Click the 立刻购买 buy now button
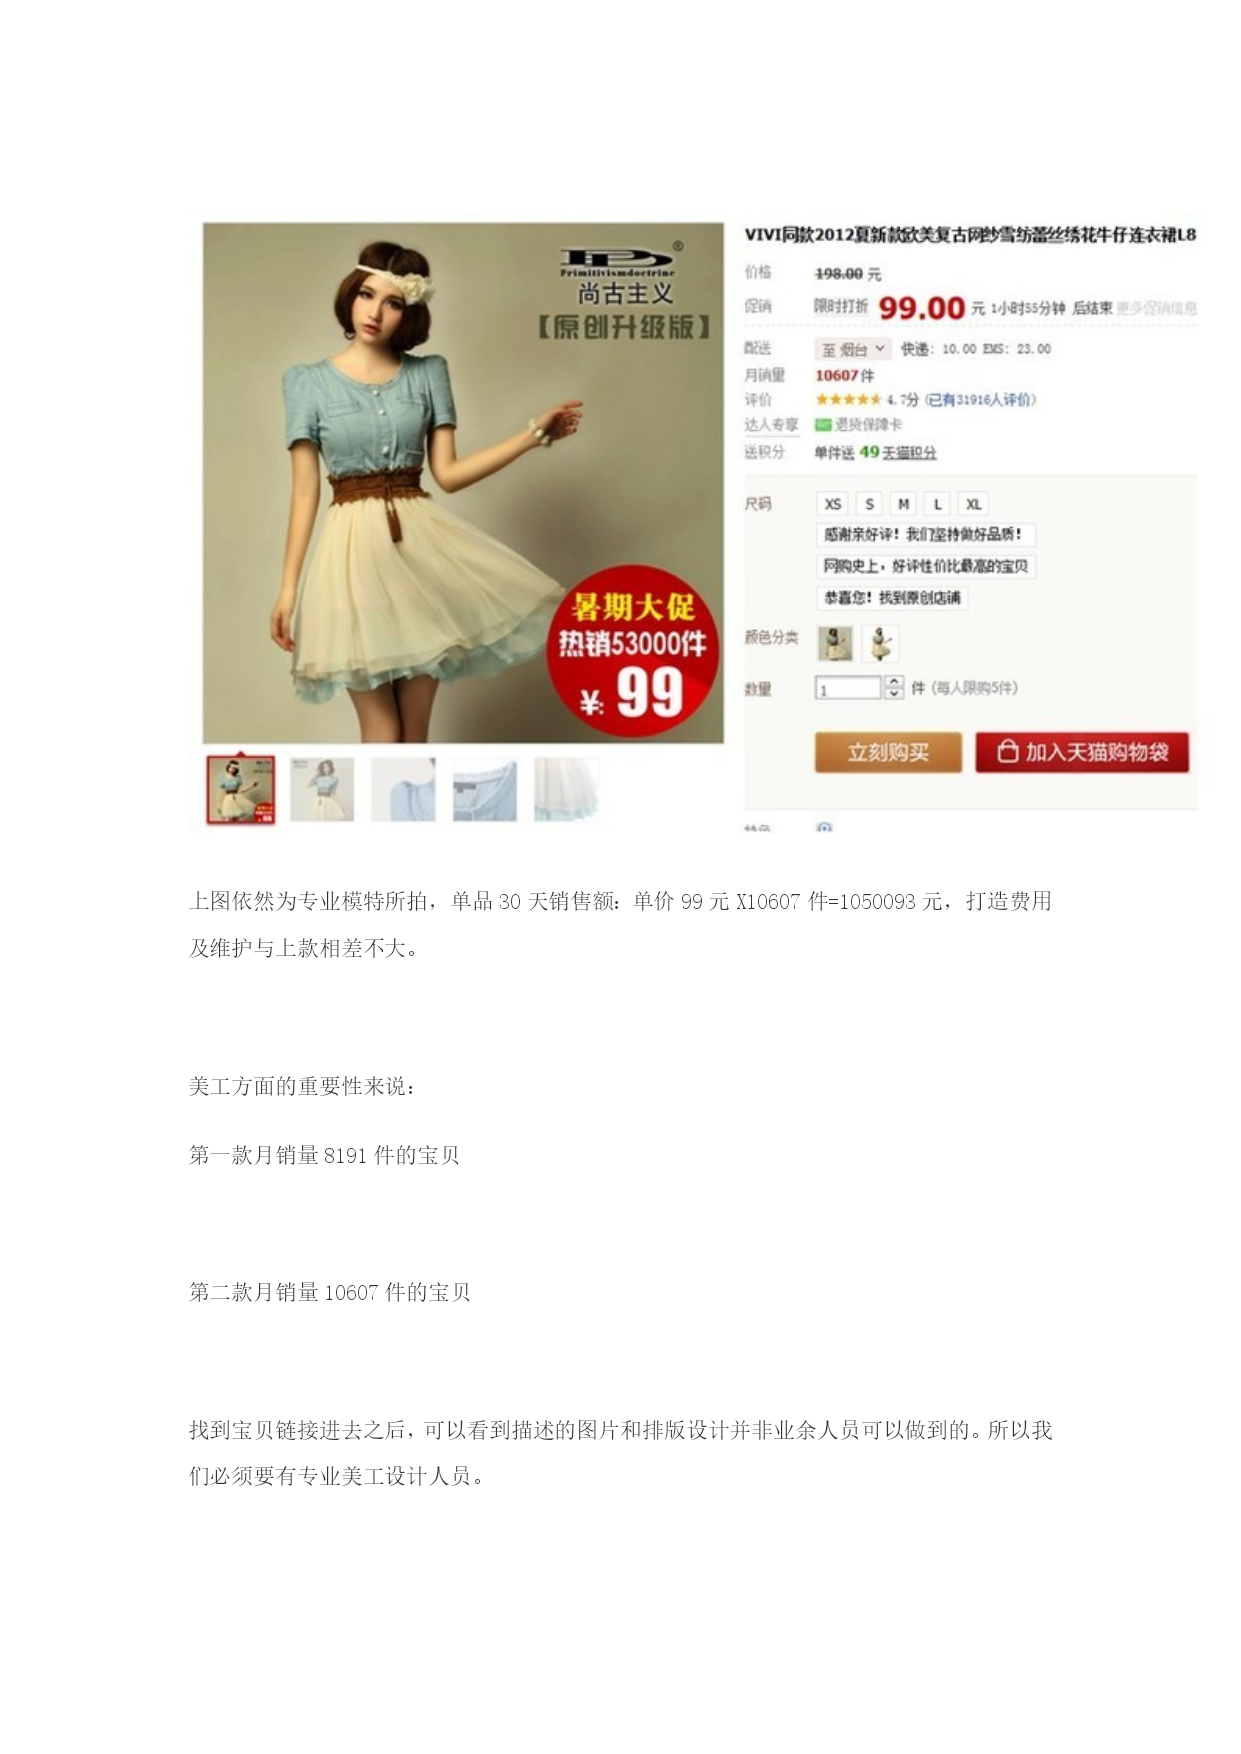Screen dimensions: 1241x1754 (x=888, y=752)
